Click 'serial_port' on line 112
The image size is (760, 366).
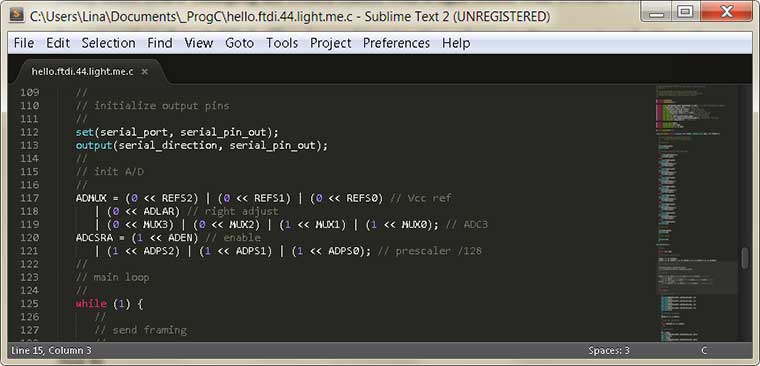point(134,132)
